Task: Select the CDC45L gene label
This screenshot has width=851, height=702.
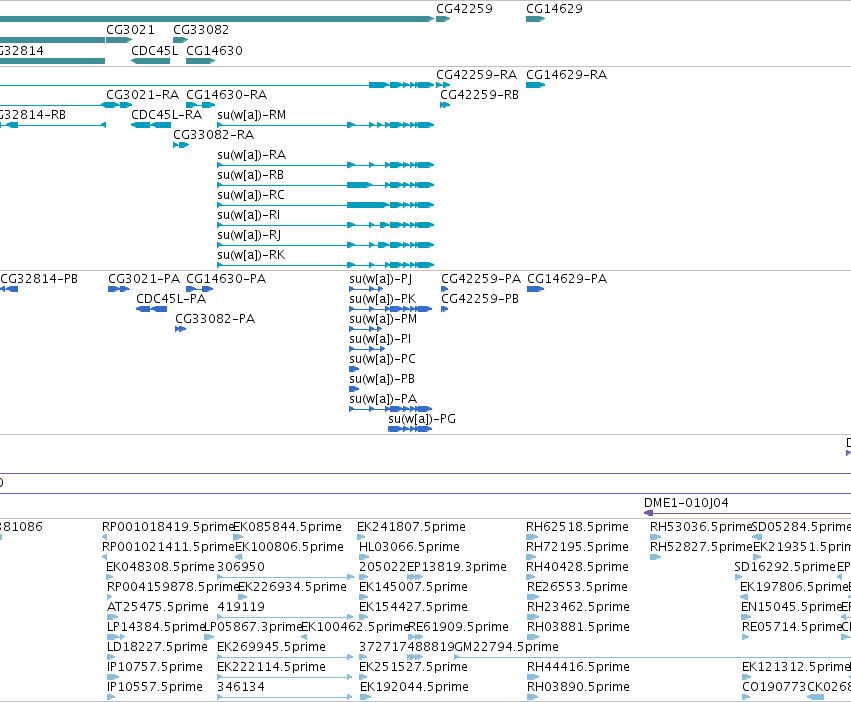Action: (x=155, y=51)
